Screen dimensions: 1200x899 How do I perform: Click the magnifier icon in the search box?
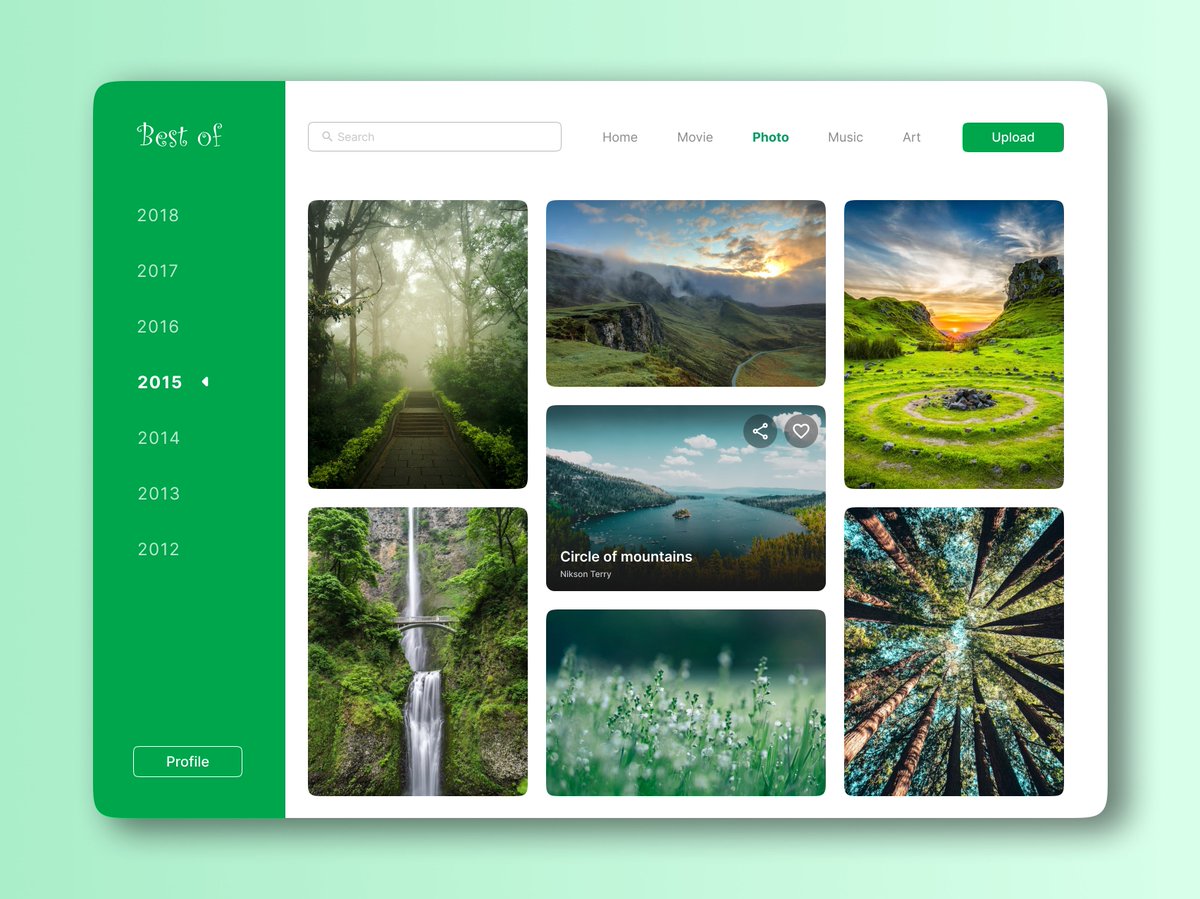click(x=327, y=137)
